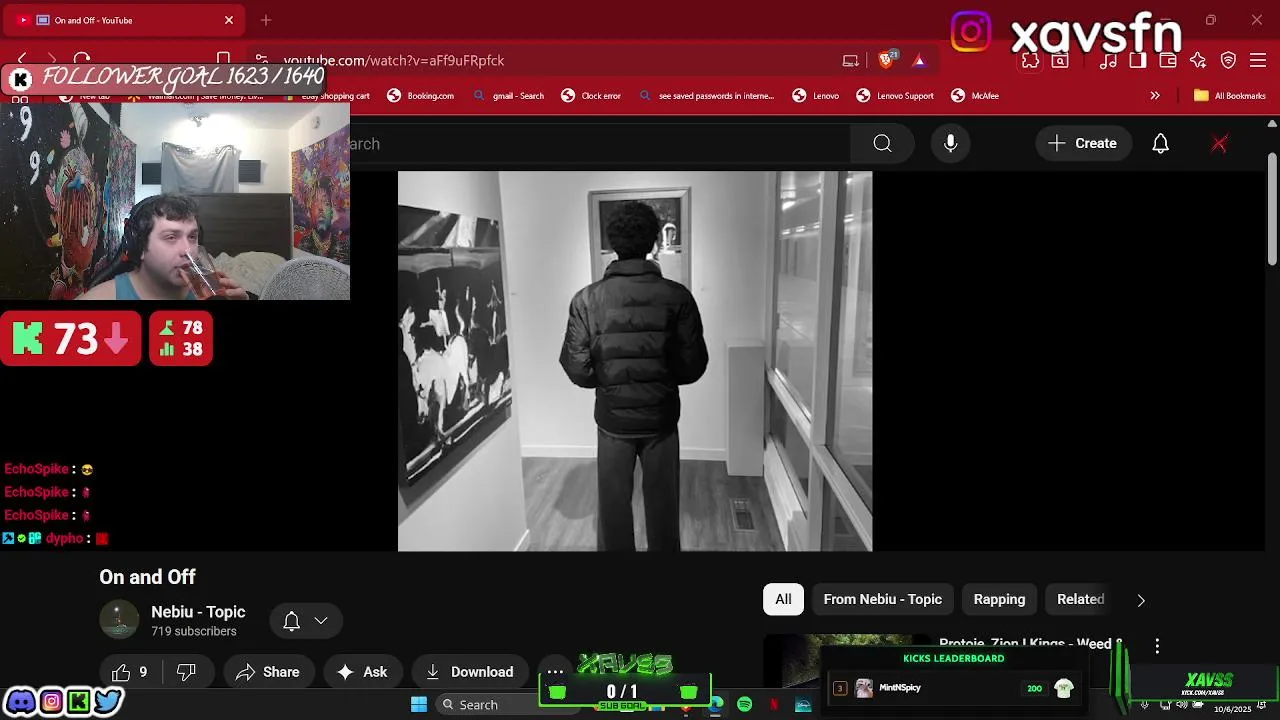Screen dimensions: 1280x720
Task: Open the Lenovo Support bookmark
Action: [895, 96]
